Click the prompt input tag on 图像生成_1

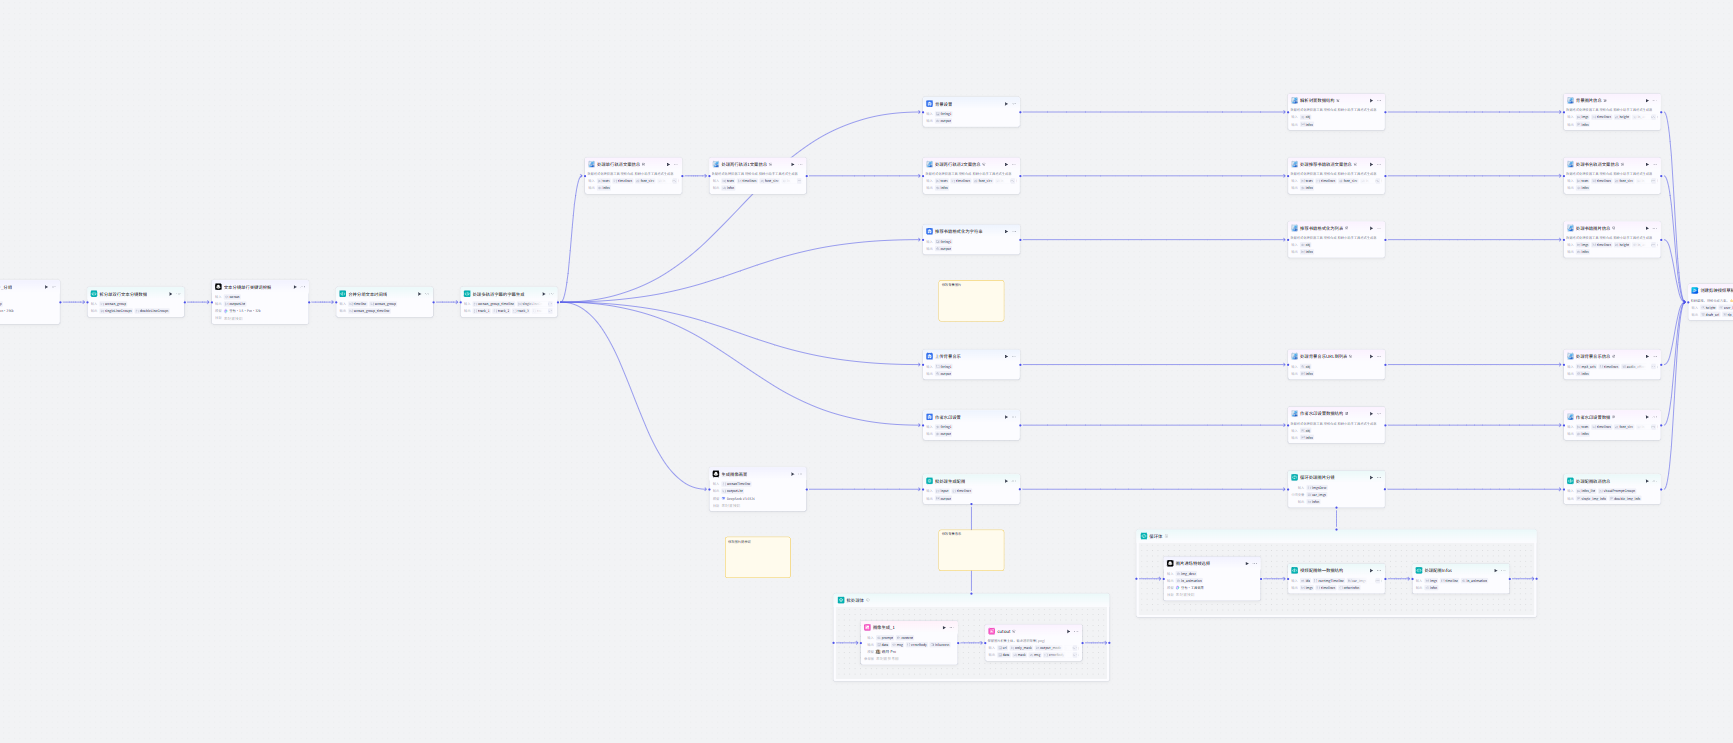[886, 637]
